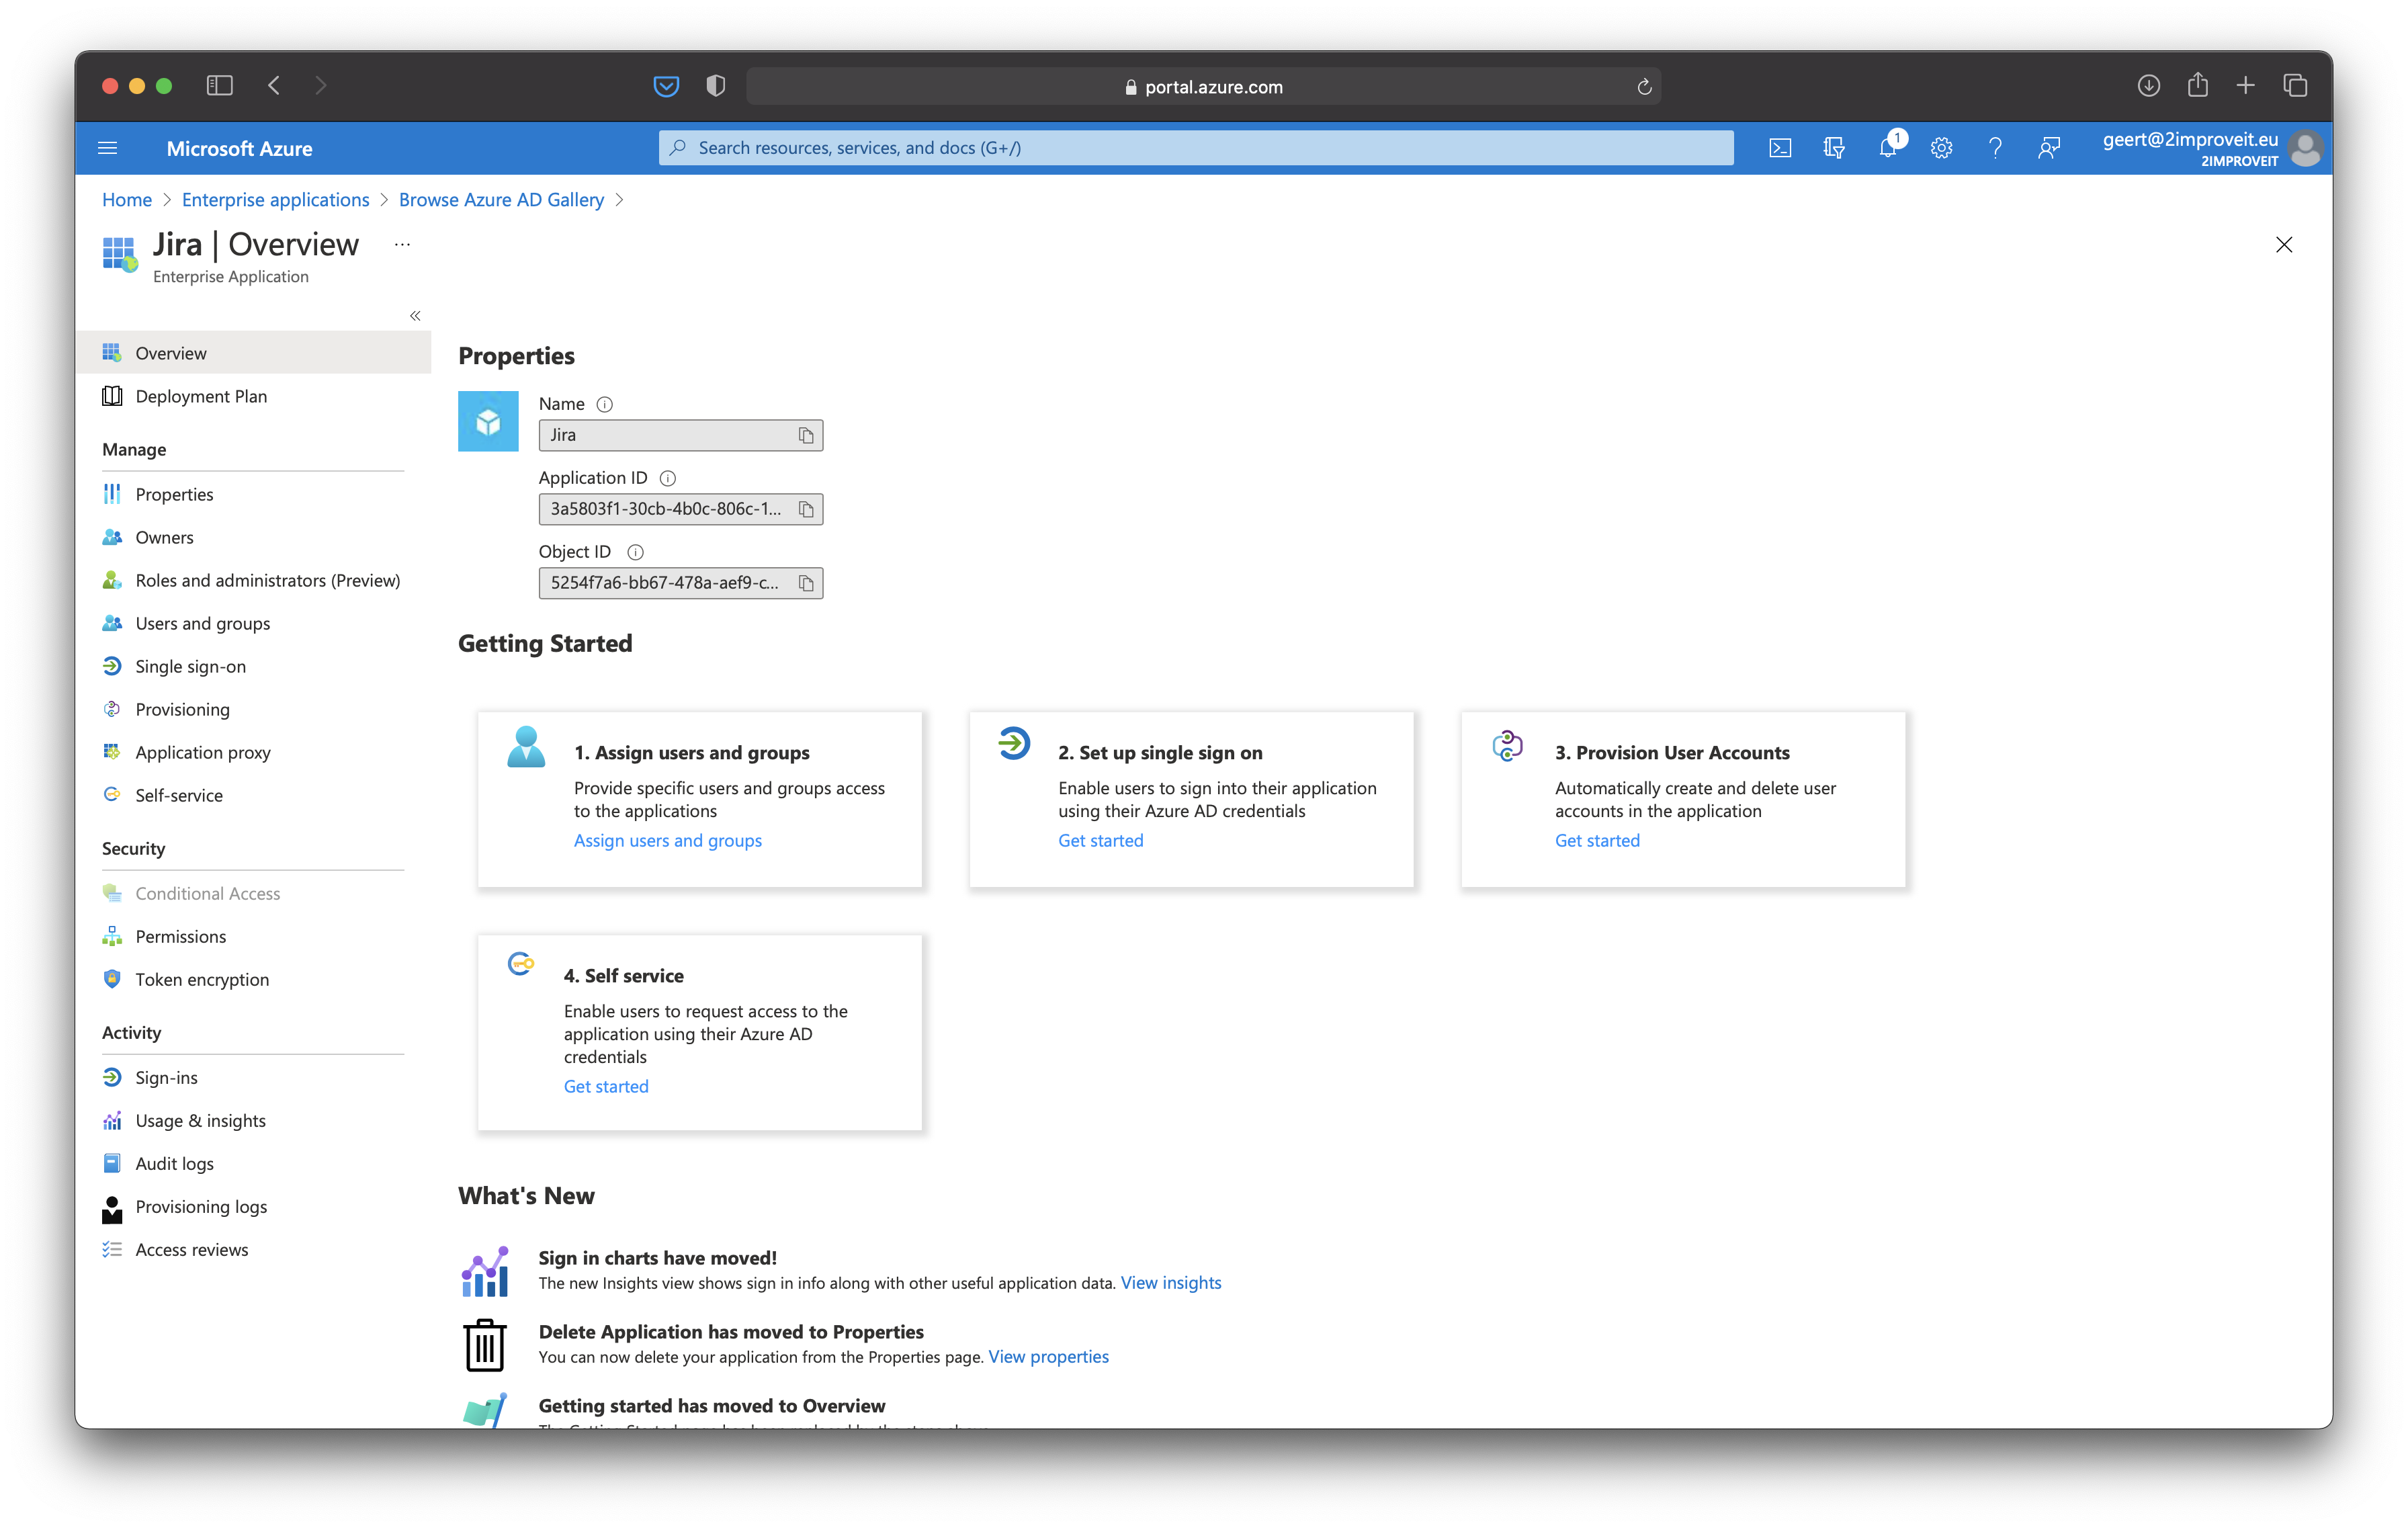Open the View insights link
2408x1528 pixels.
tap(1171, 1283)
